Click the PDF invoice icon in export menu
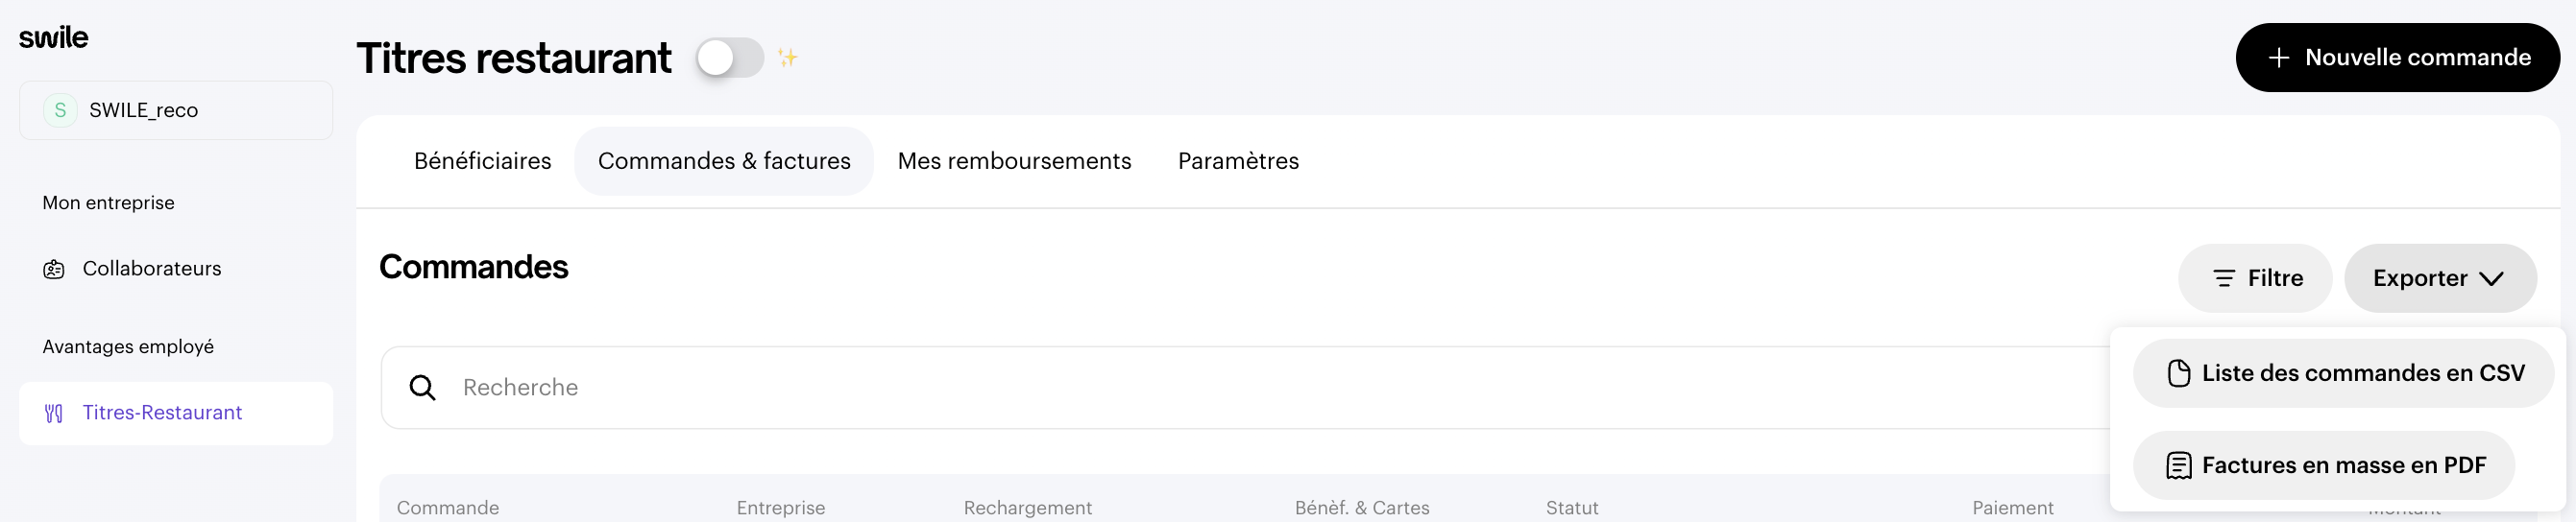Viewport: 2576px width, 522px height. point(2178,466)
